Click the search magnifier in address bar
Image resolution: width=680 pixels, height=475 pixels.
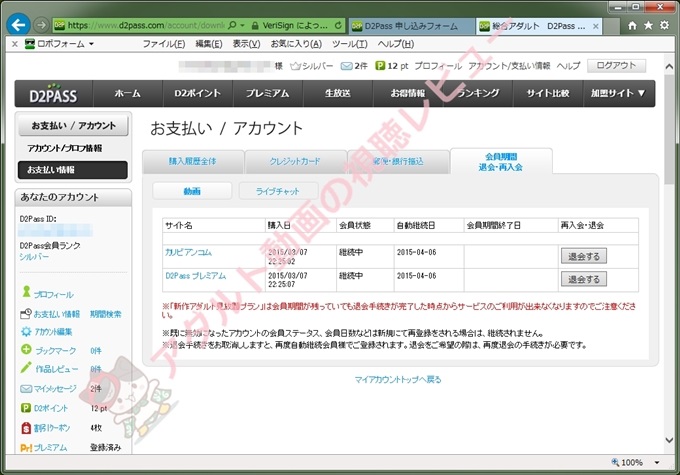[232, 26]
